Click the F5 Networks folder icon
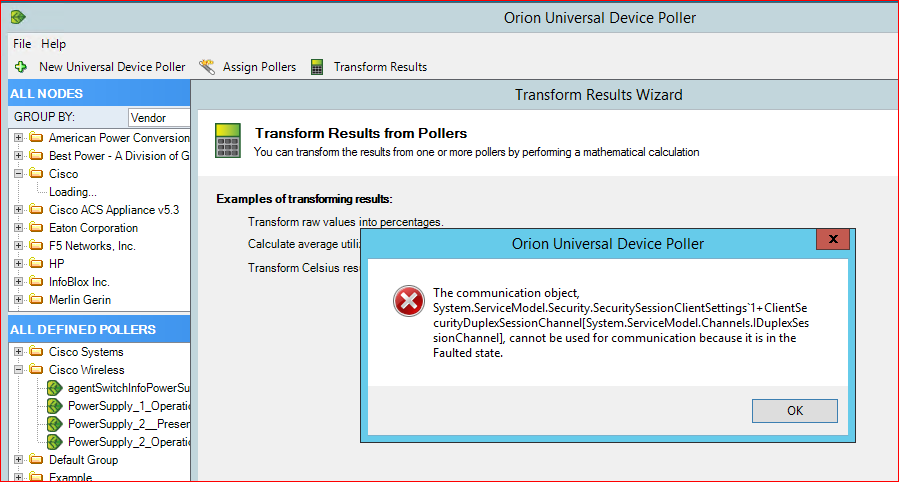 (x=36, y=246)
